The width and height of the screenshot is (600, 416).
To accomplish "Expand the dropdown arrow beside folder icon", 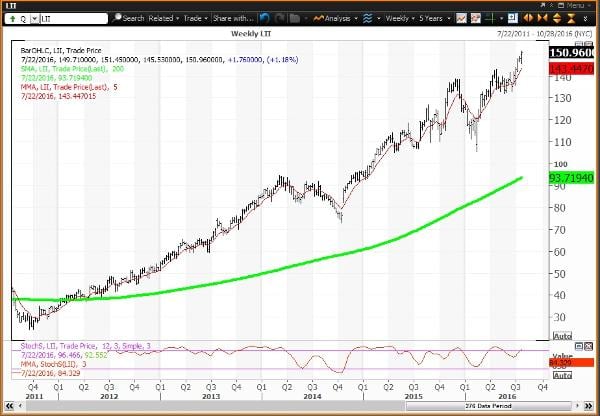I will pyautogui.click(x=306, y=18).
